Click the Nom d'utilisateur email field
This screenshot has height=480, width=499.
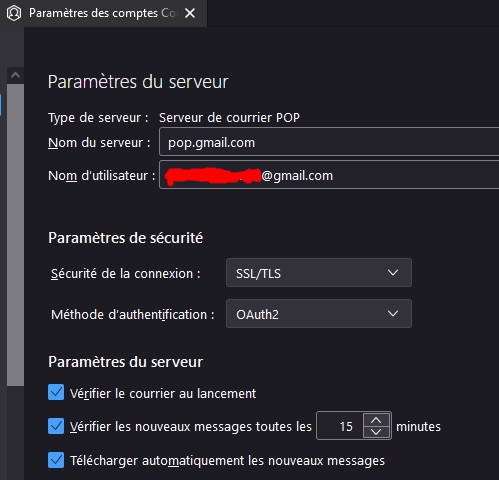click(x=329, y=175)
